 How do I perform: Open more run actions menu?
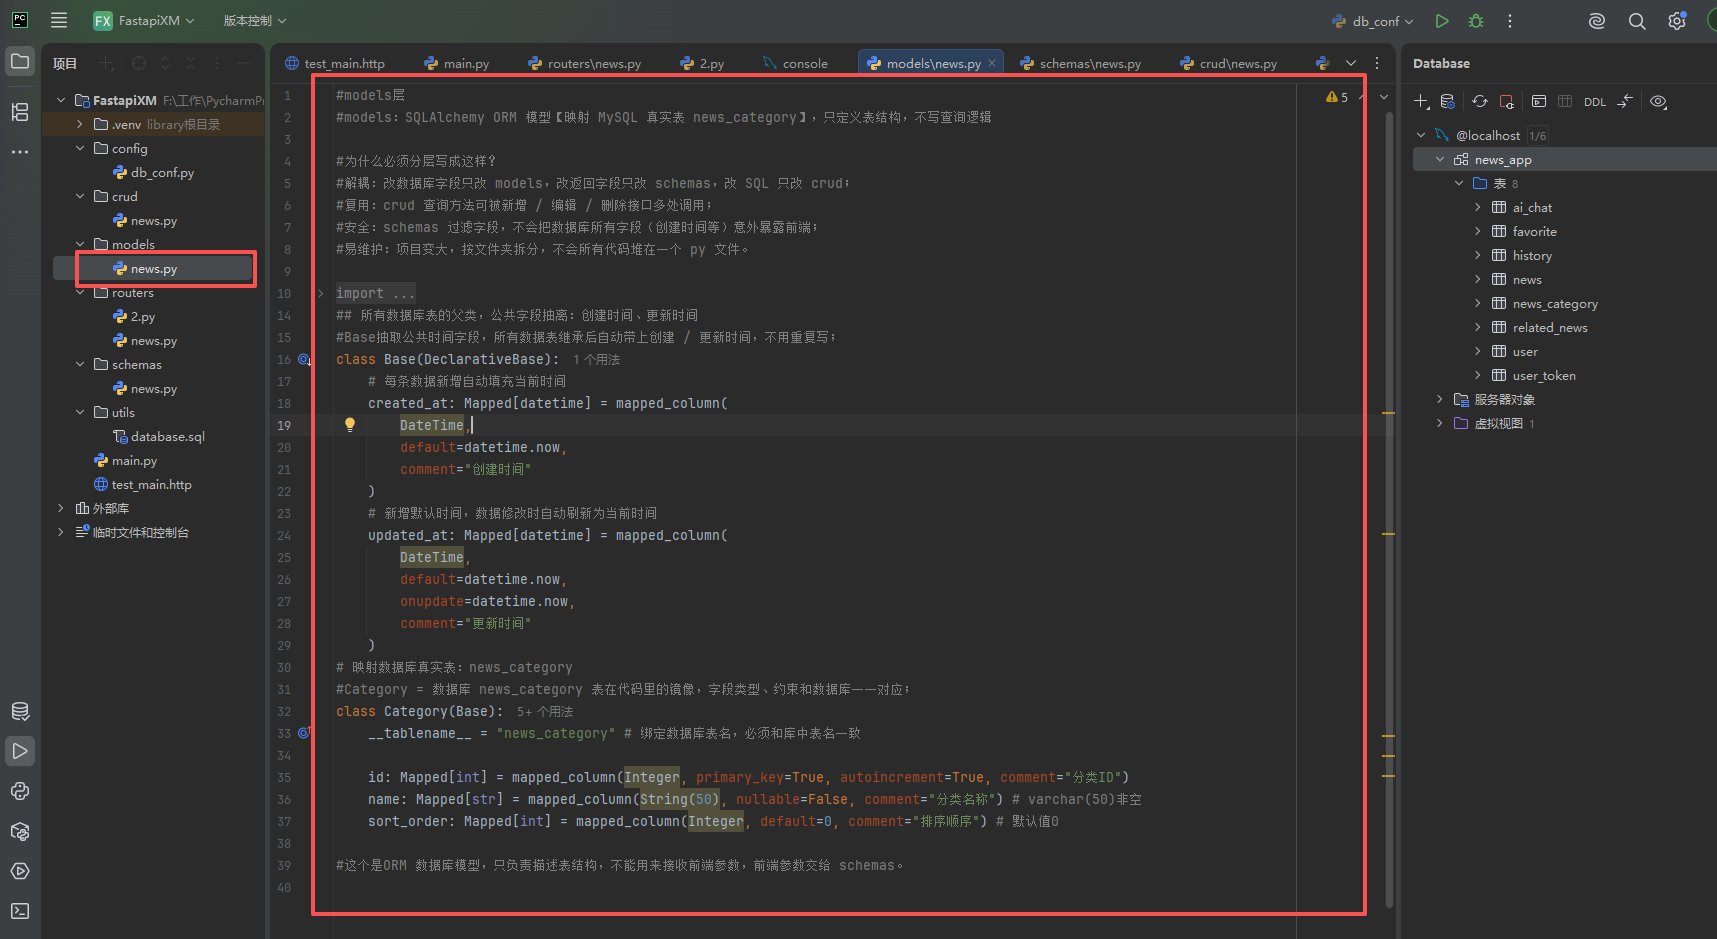tap(1510, 20)
